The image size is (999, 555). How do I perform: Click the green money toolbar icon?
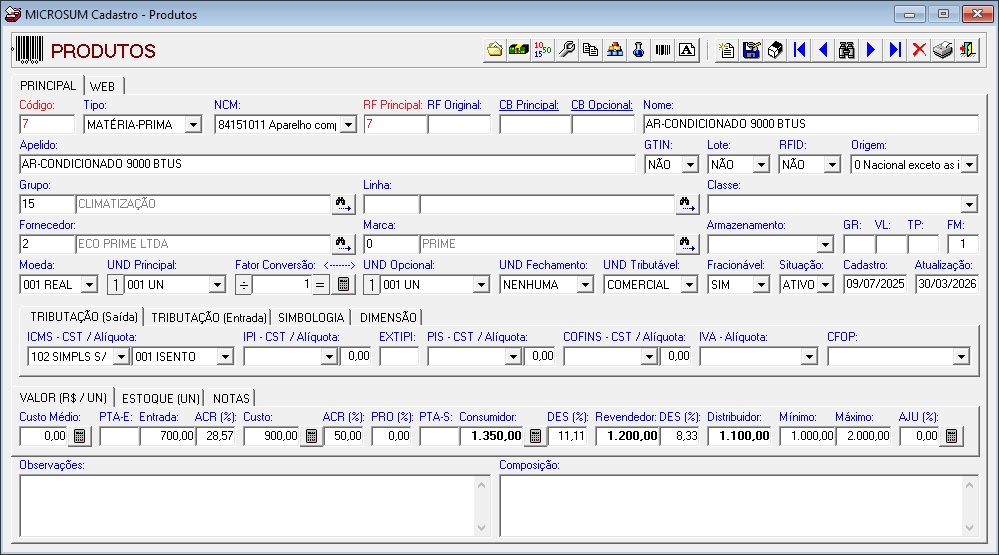(519, 50)
